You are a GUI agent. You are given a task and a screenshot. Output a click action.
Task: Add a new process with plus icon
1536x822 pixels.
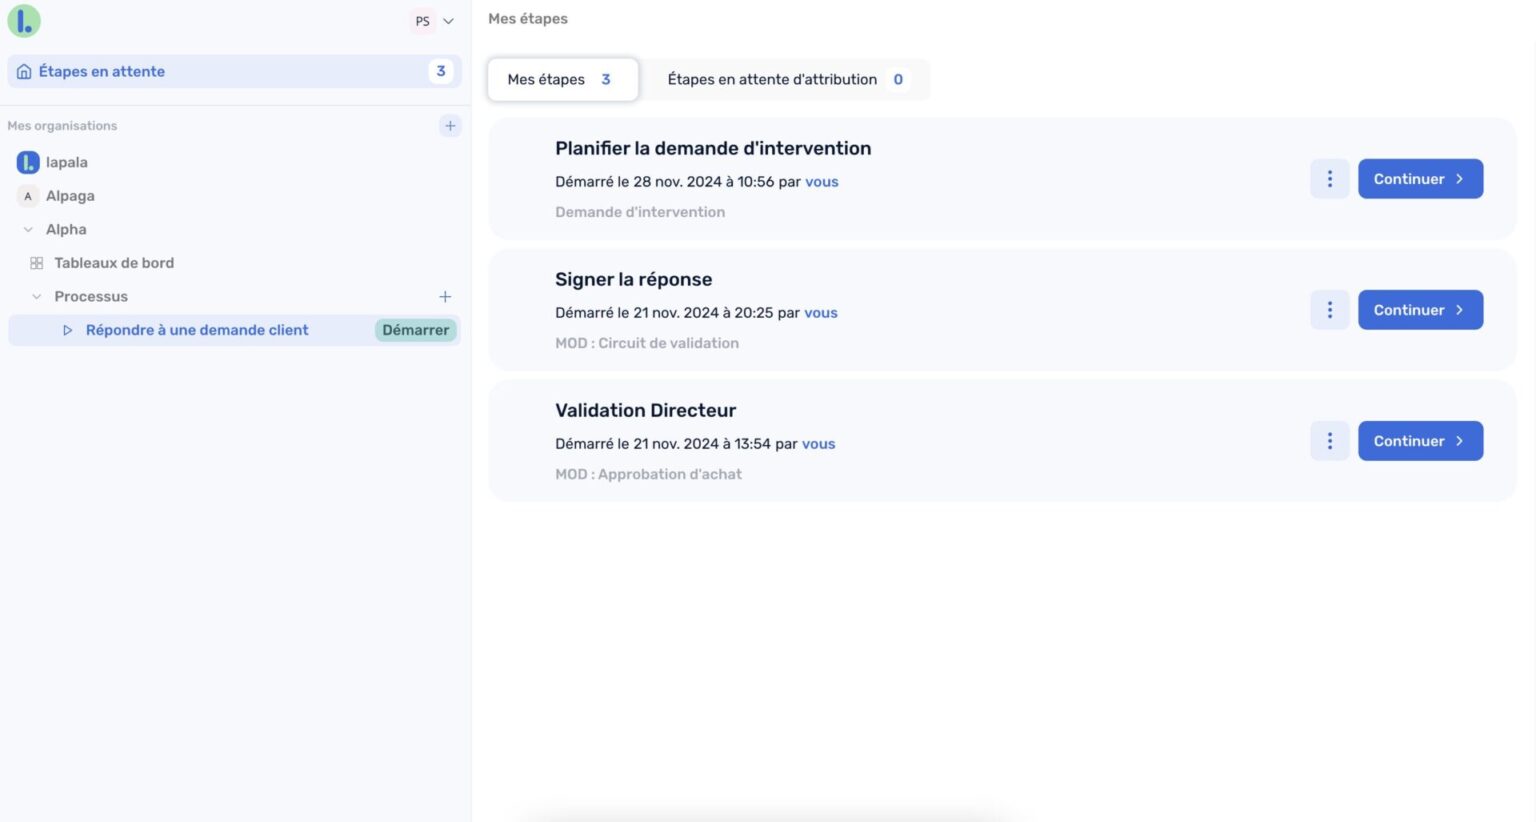point(445,297)
